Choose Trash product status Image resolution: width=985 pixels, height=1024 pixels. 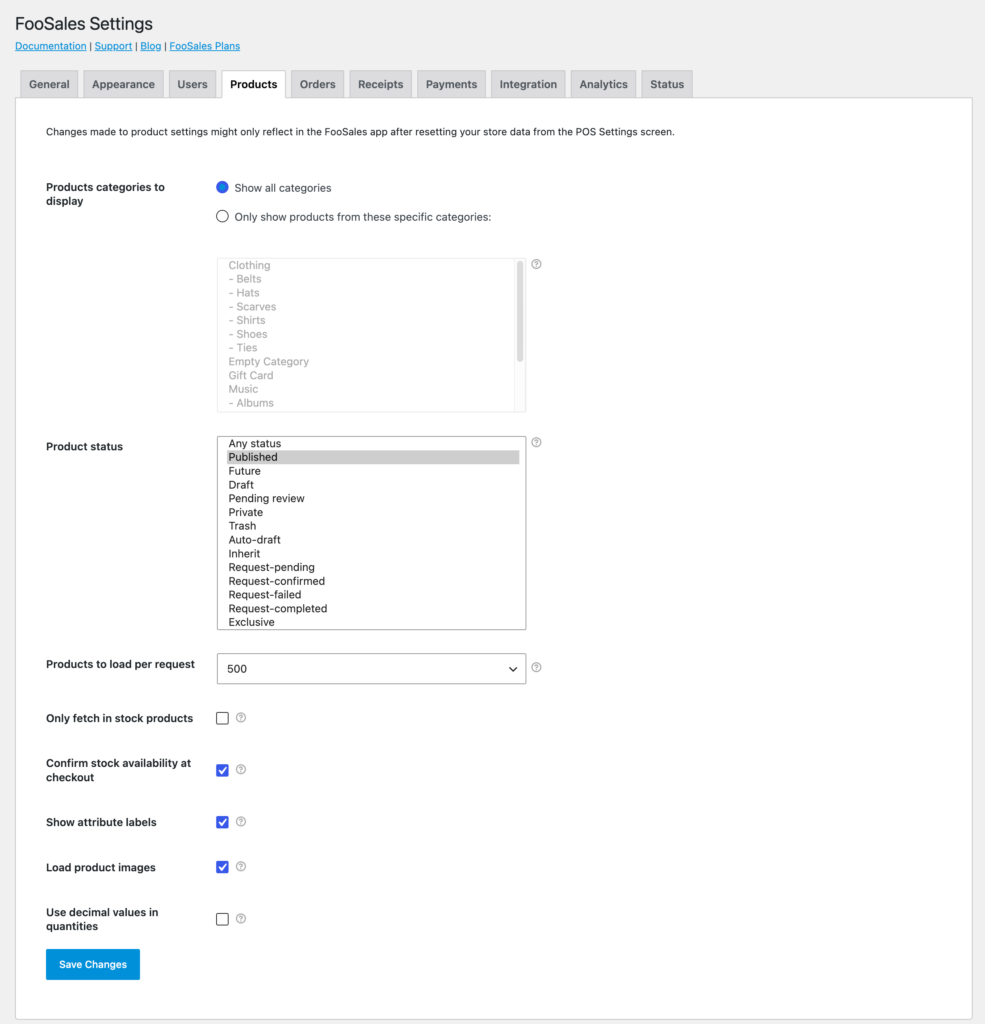373,526
